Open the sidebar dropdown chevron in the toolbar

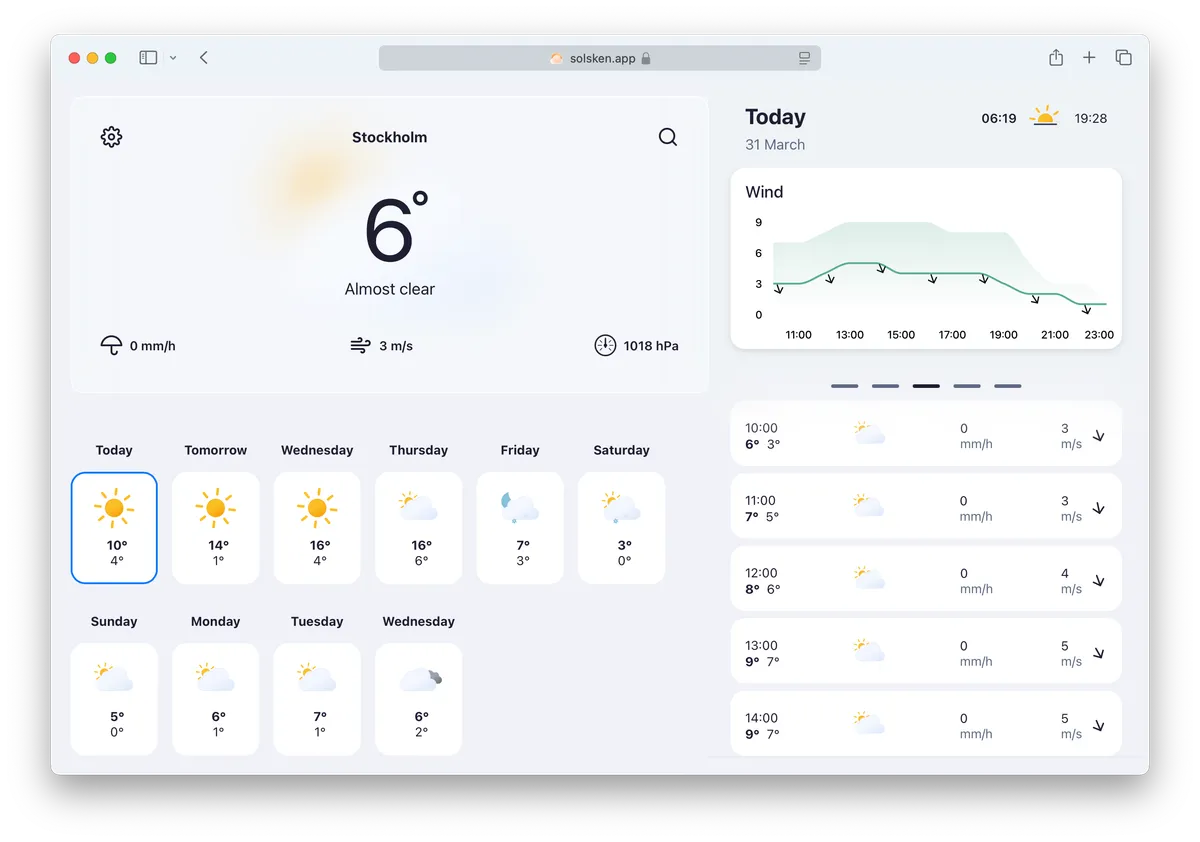click(172, 57)
